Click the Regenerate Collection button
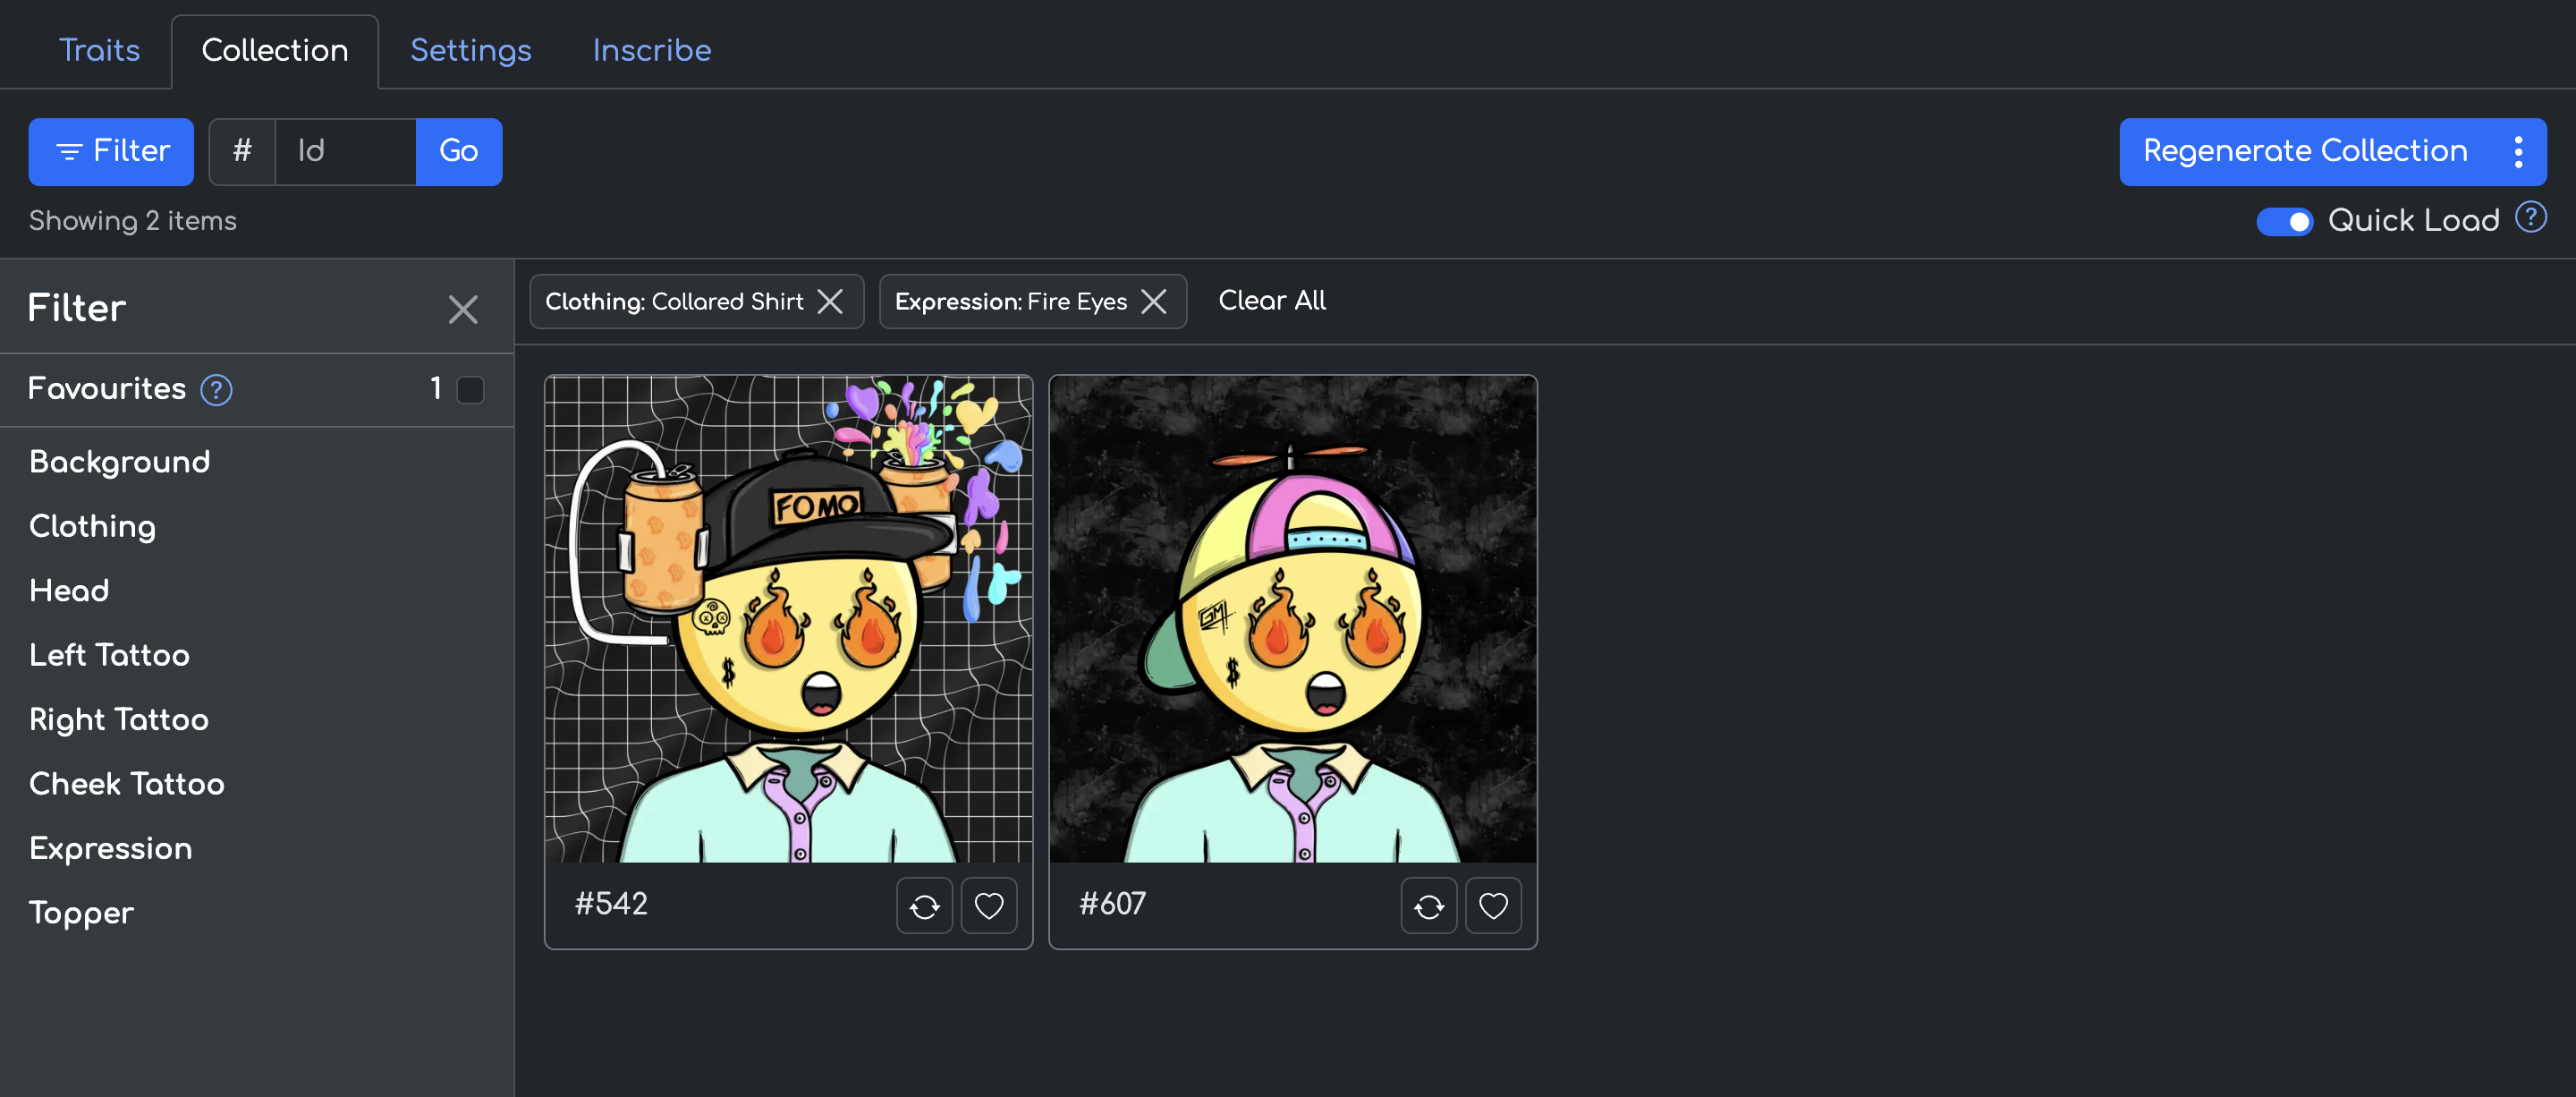The width and height of the screenshot is (2576, 1097). coord(2304,152)
